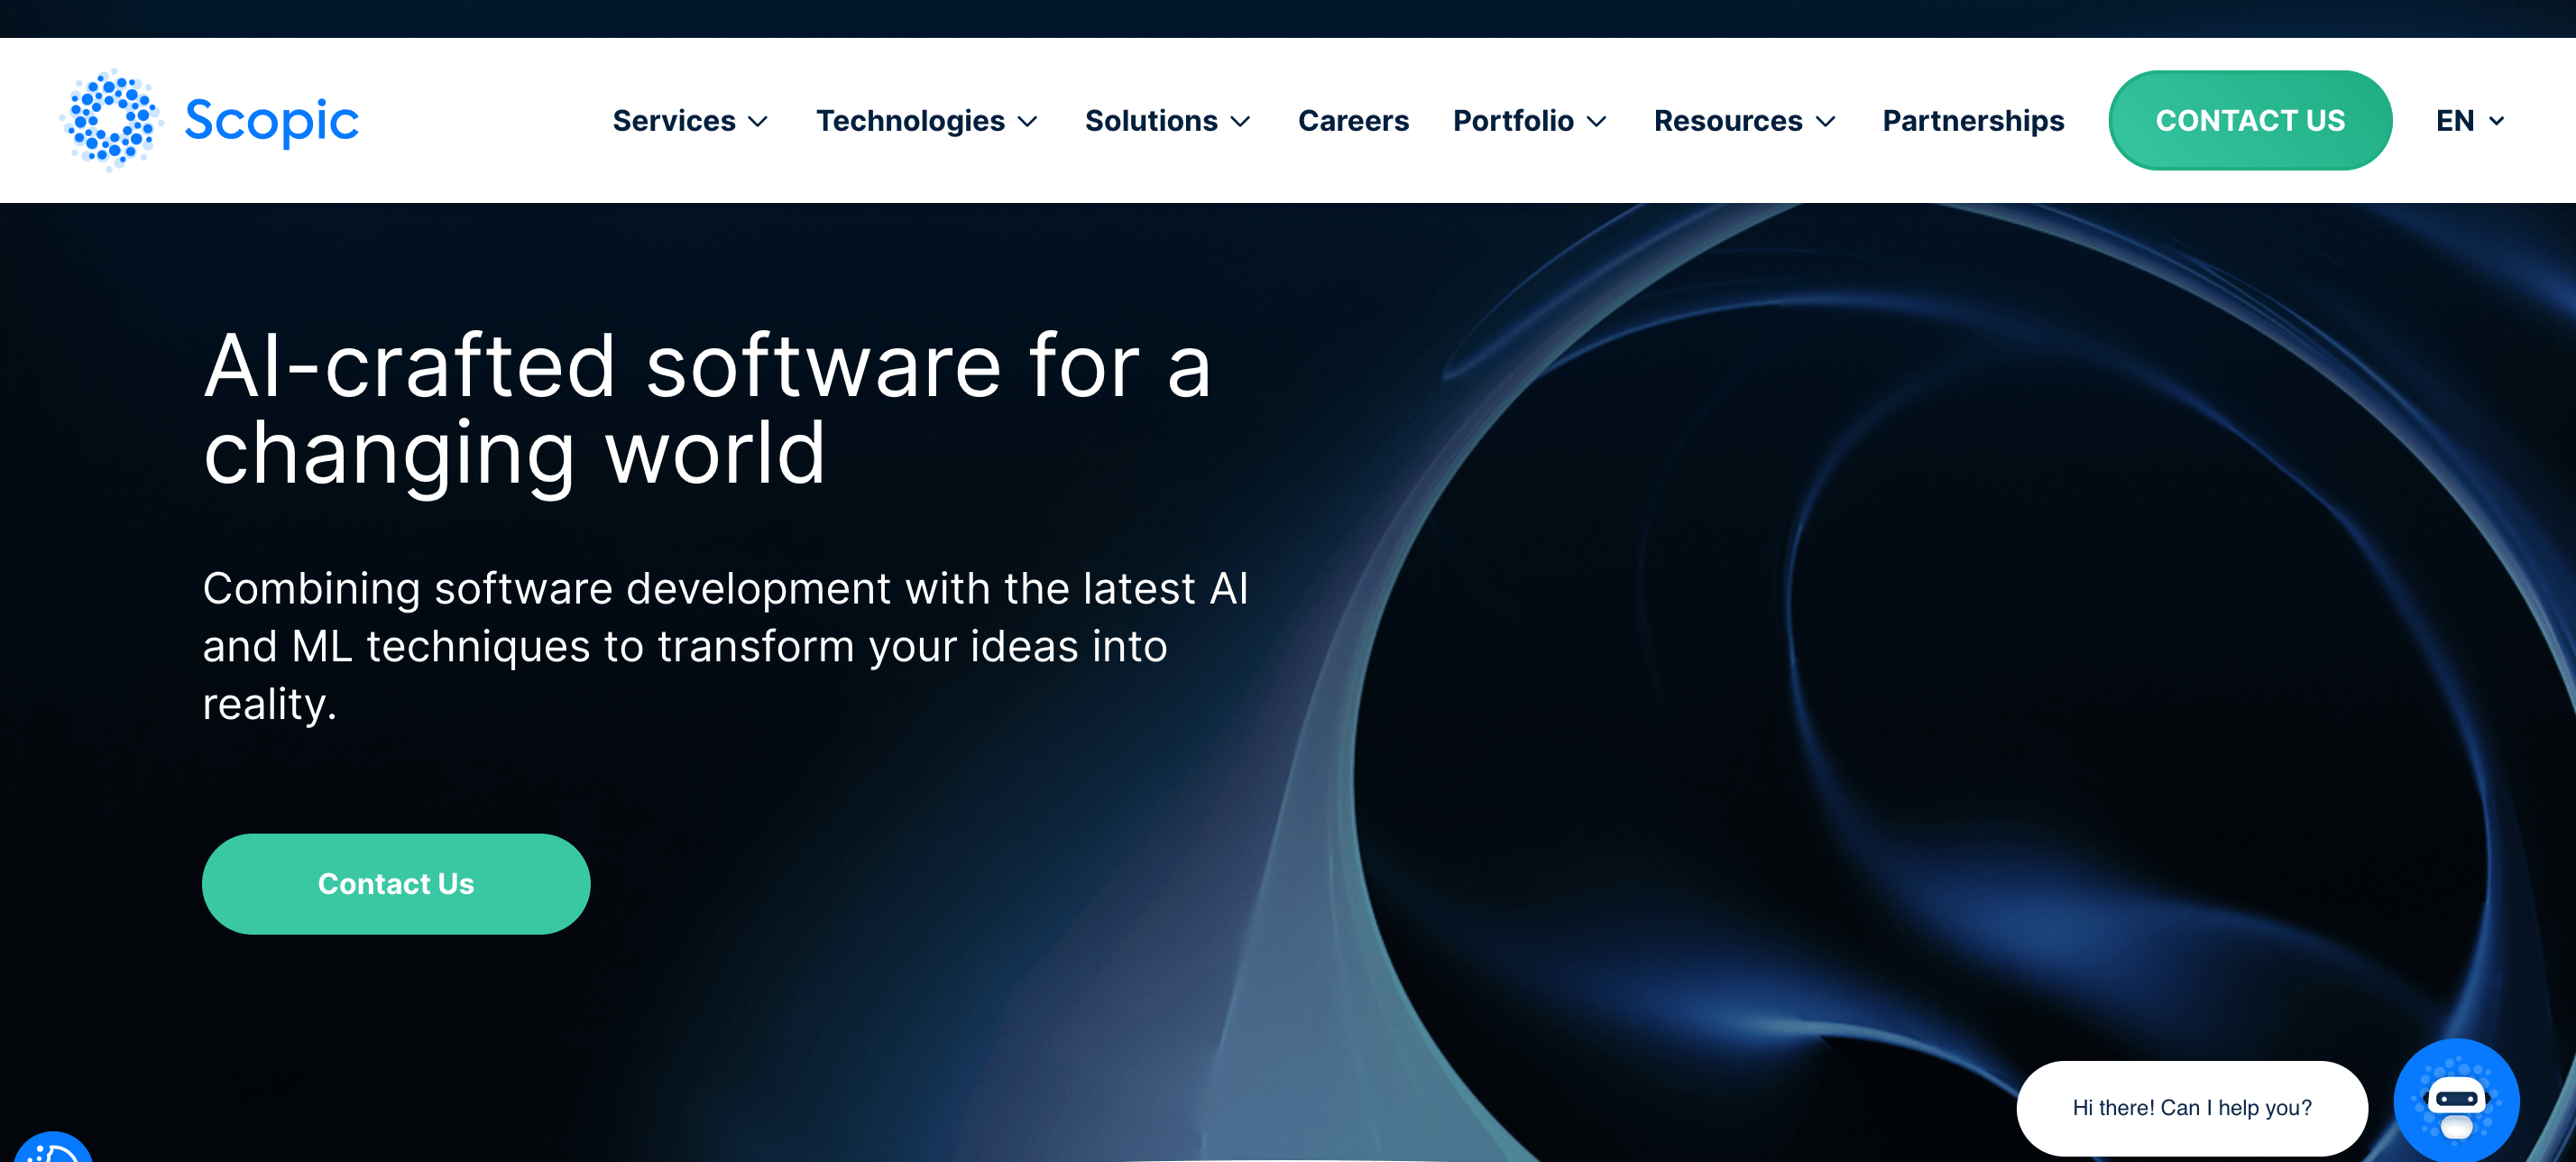Expand the Technologies menu chevron
The width and height of the screenshot is (2576, 1162).
1027,122
